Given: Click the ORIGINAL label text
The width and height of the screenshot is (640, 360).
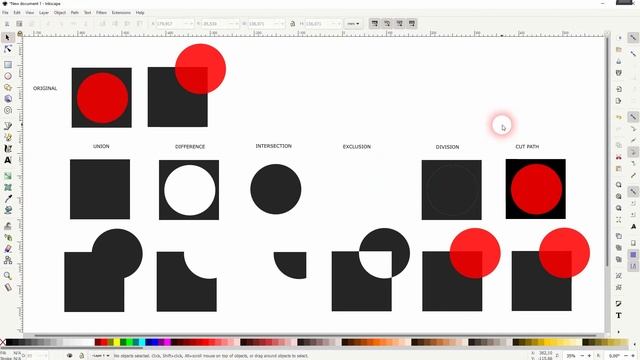Looking at the screenshot, I should (45, 88).
